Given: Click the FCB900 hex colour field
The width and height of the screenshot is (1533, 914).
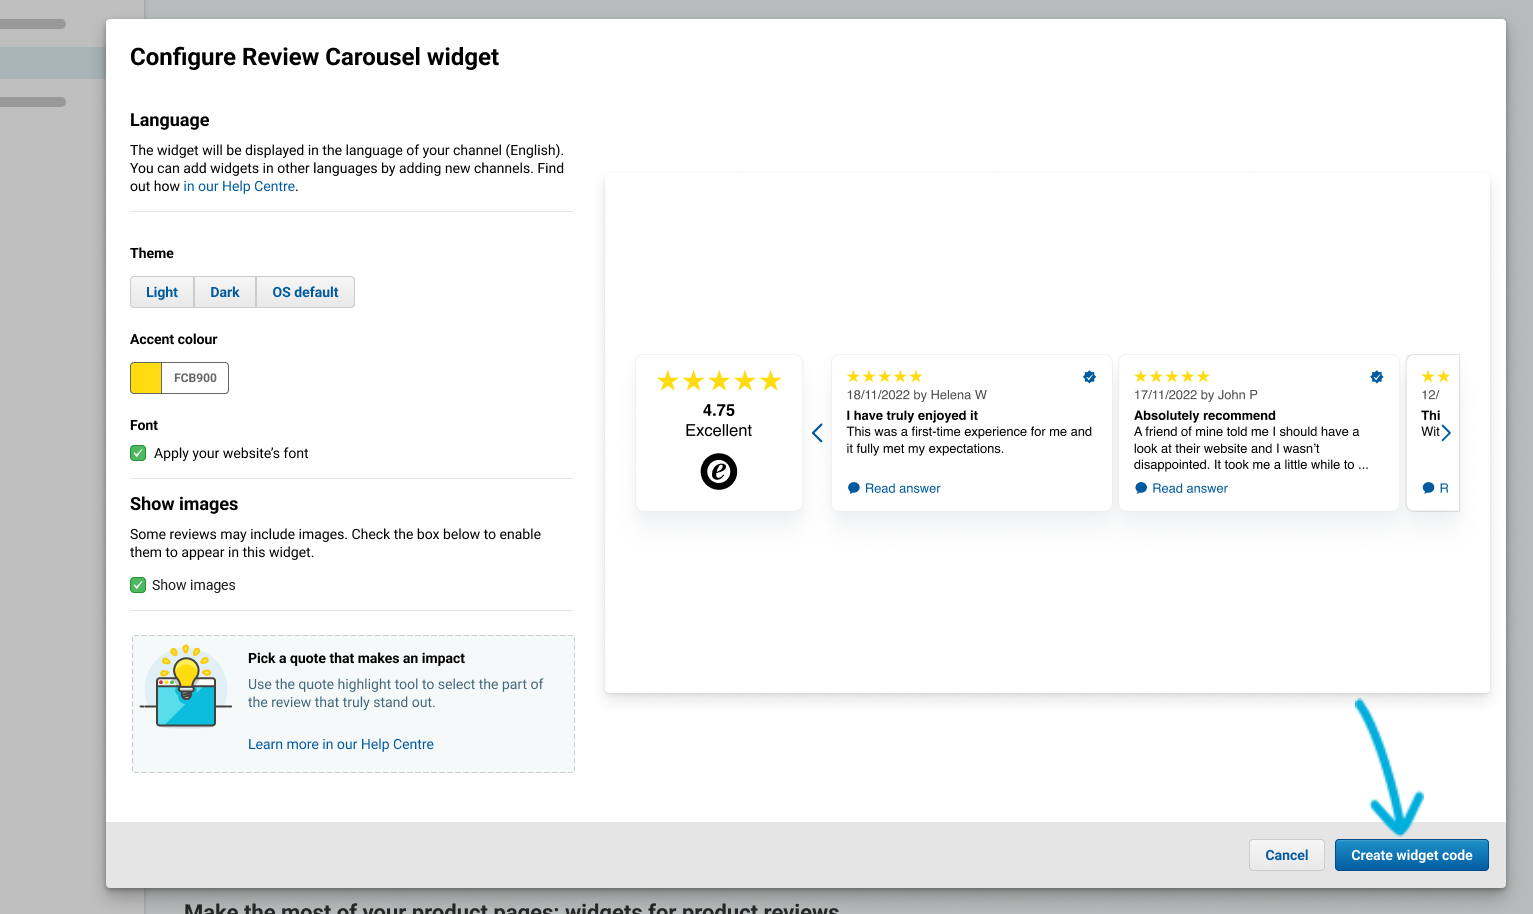Looking at the screenshot, I should point(195,378).
